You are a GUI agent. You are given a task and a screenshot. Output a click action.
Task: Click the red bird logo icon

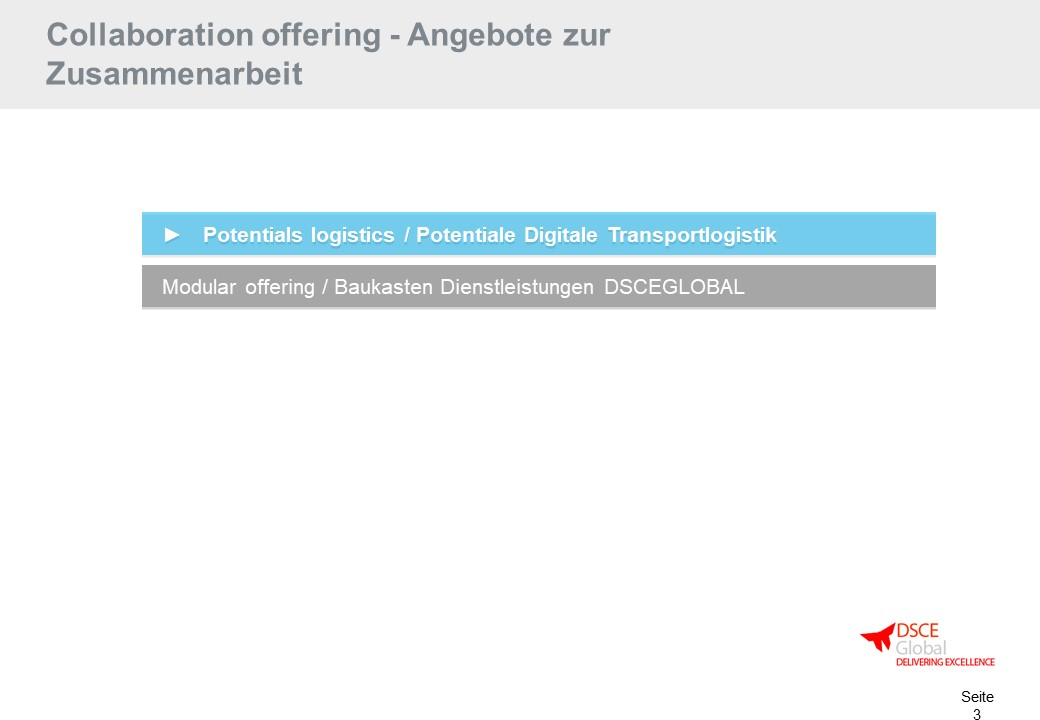click(878, 637)
